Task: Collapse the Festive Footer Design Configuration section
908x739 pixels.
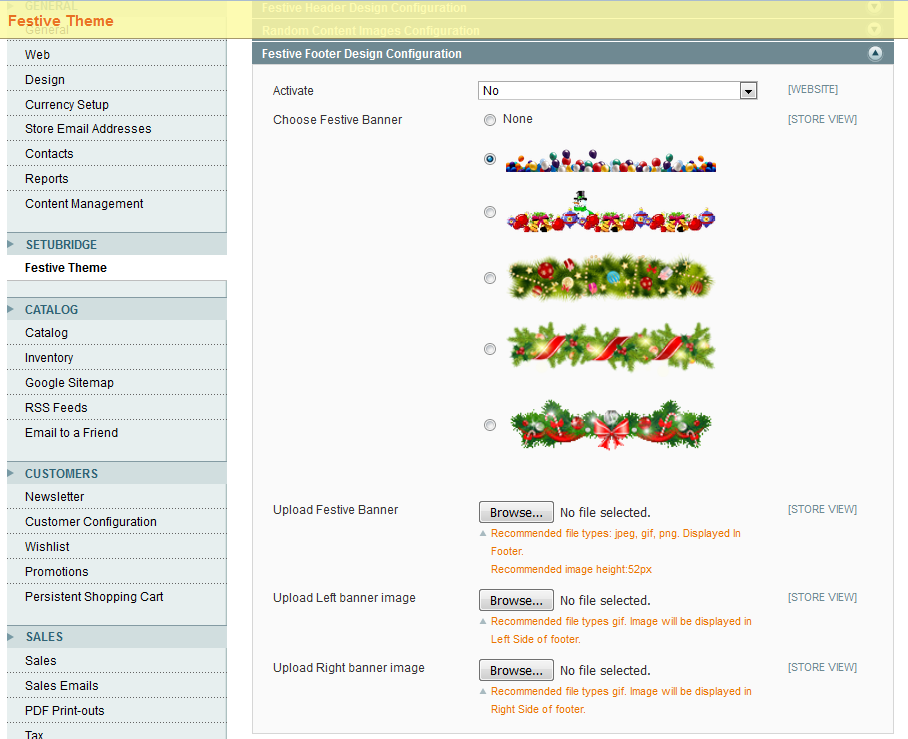Action: tap(875, 54)
